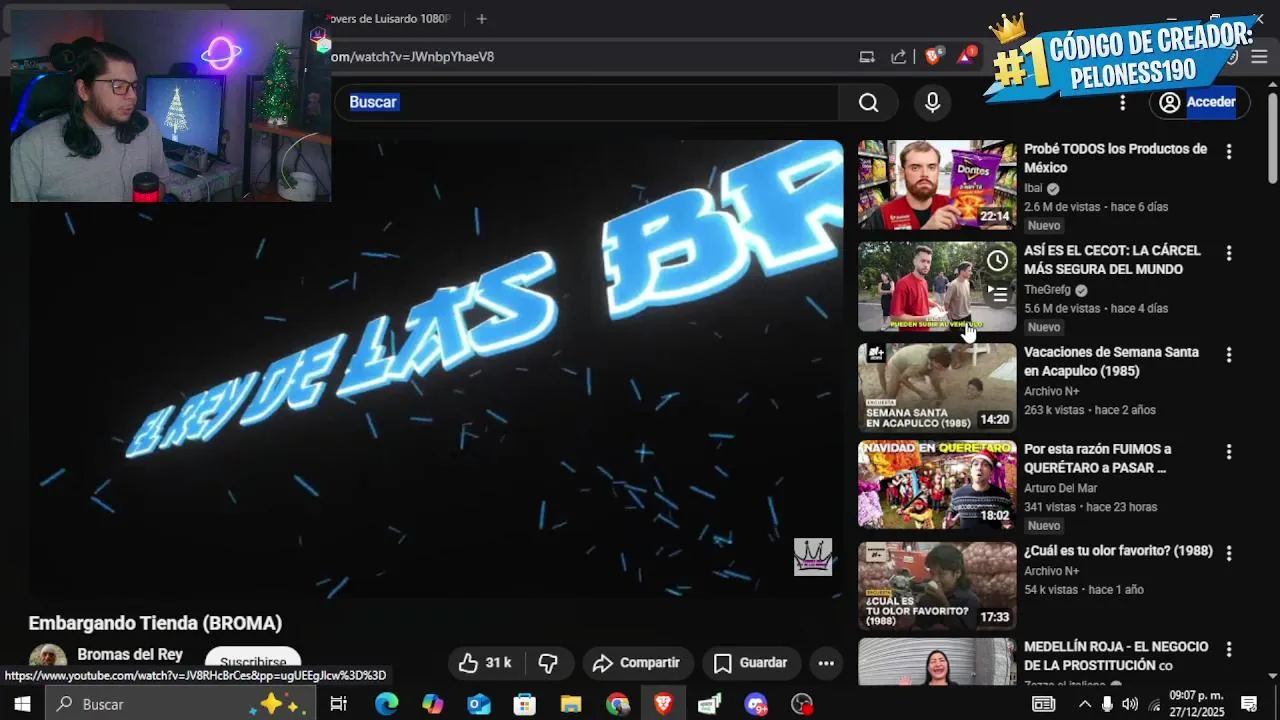This screenshot has width=1280, height=720.
Task: Open Microsoft Store from taskbar
Action: [x=525, y=704]
